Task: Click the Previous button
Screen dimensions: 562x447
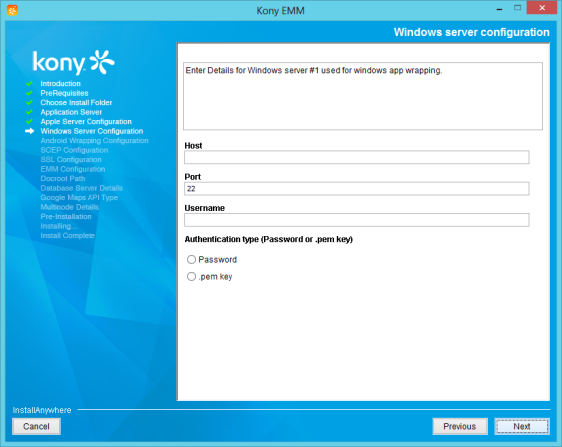Action: tap(460, 426)
